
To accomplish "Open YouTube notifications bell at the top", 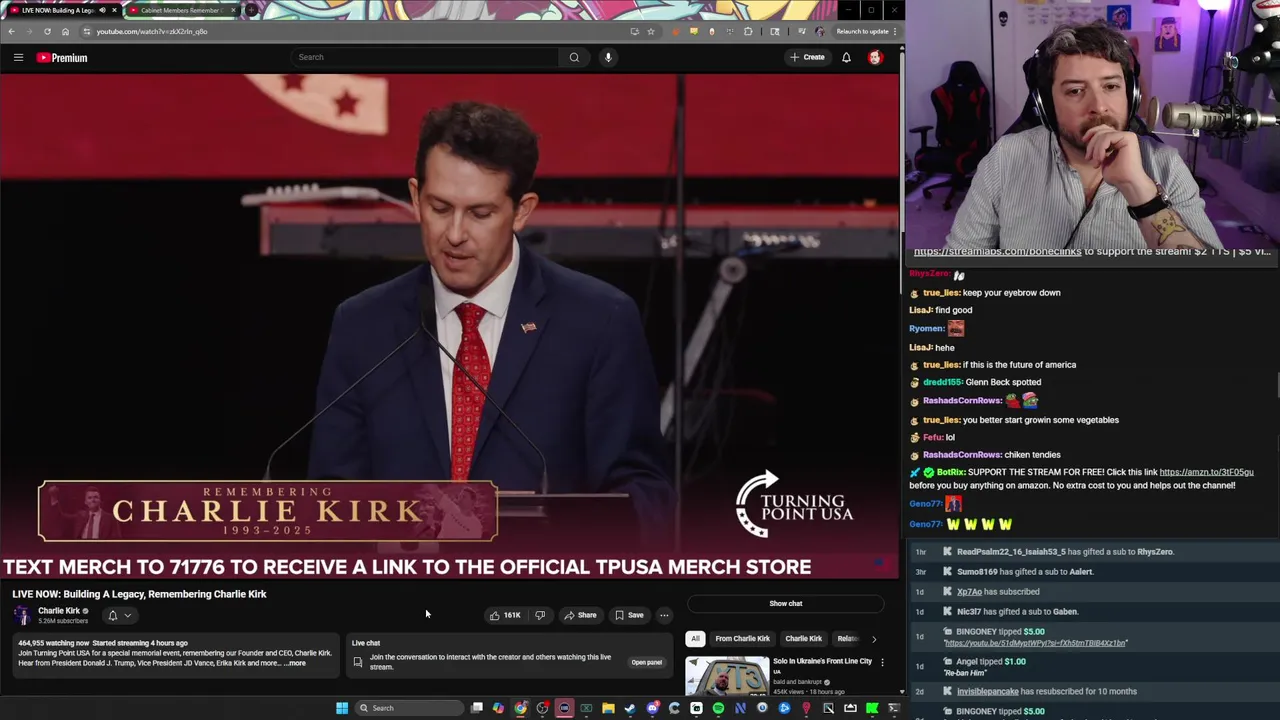I will [x=846, y=57].
